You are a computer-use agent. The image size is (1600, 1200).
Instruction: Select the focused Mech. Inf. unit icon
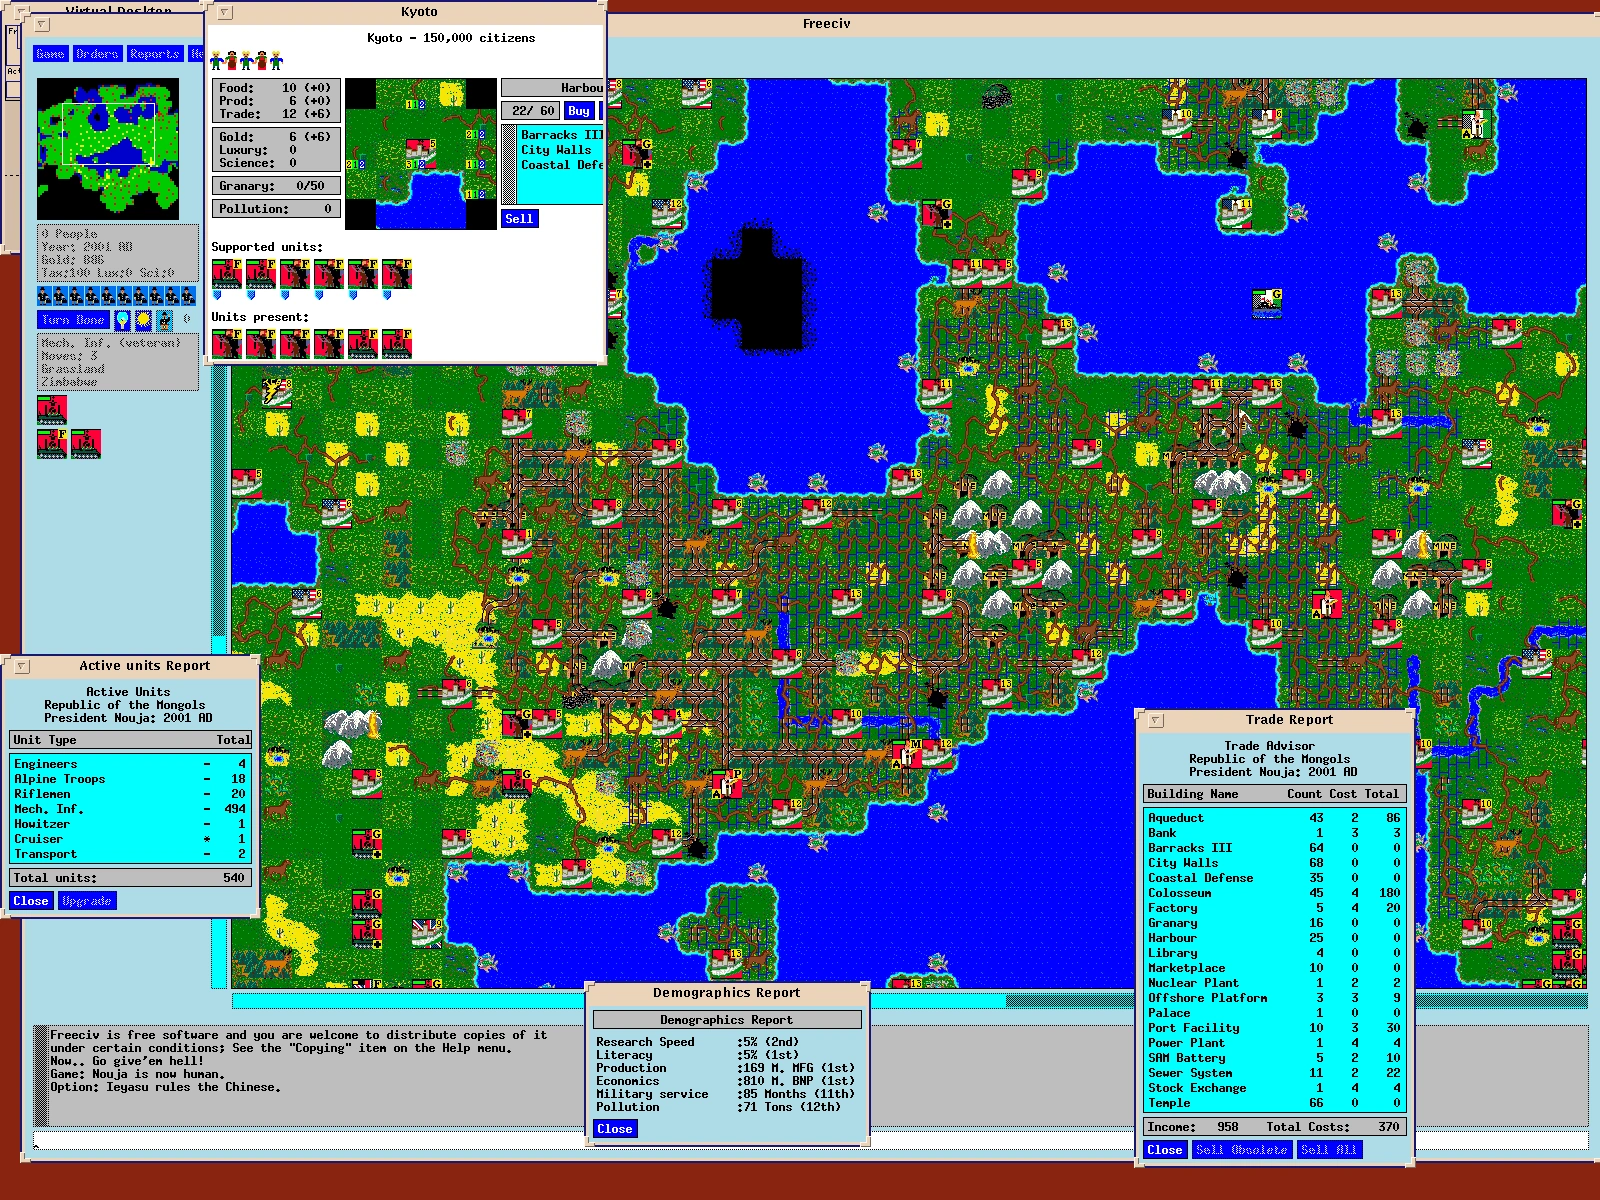pos(52,409)
